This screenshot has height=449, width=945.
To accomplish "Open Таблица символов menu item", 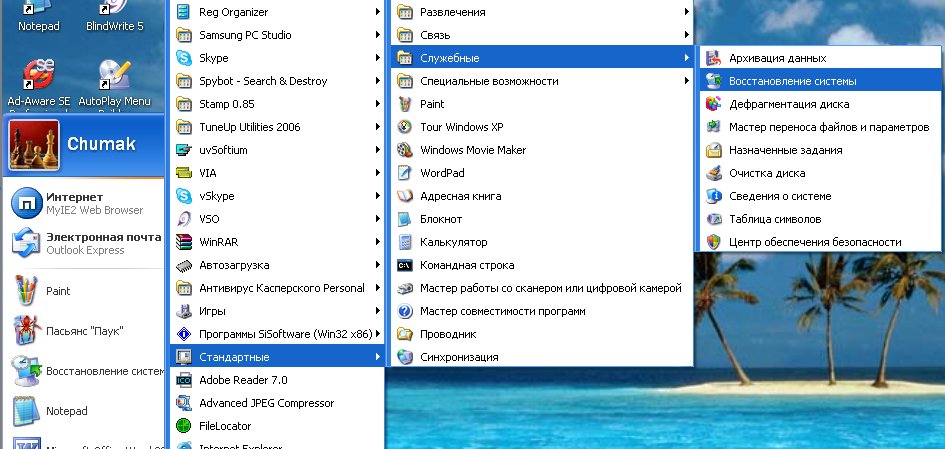I will tap(775, 219).
